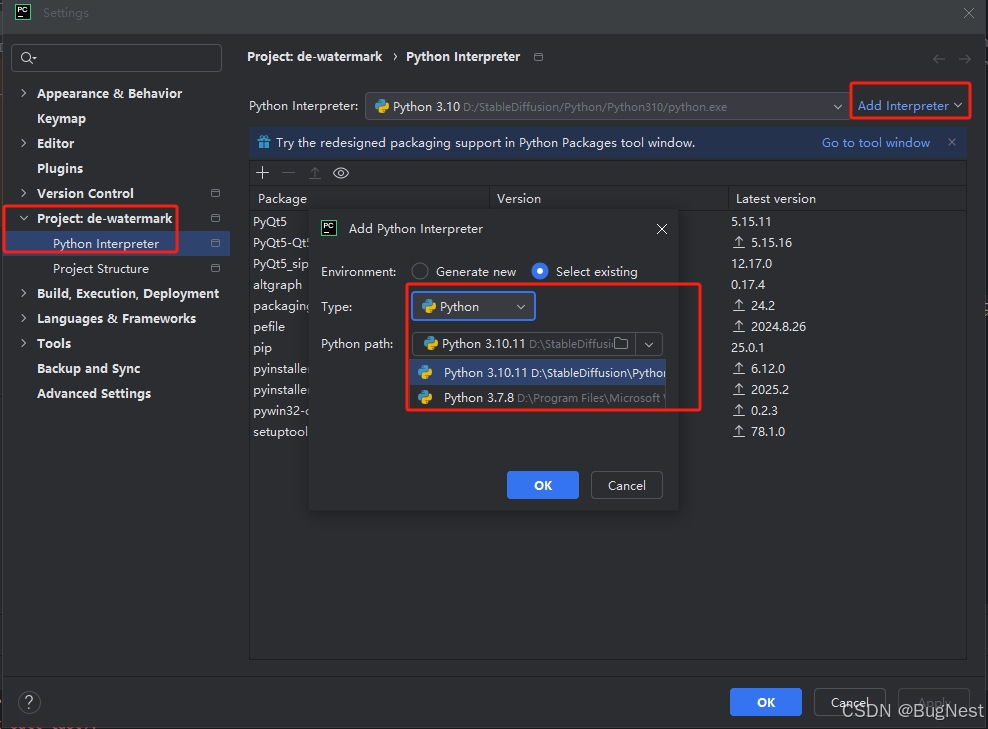
Task: Click the gift icon in the banner
Action: (x=264, y=142)
